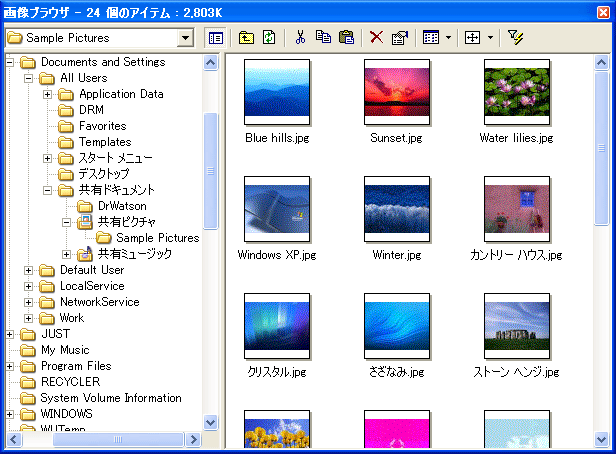Select the Winter.jpg thumbnail

(x=397, y=209)
